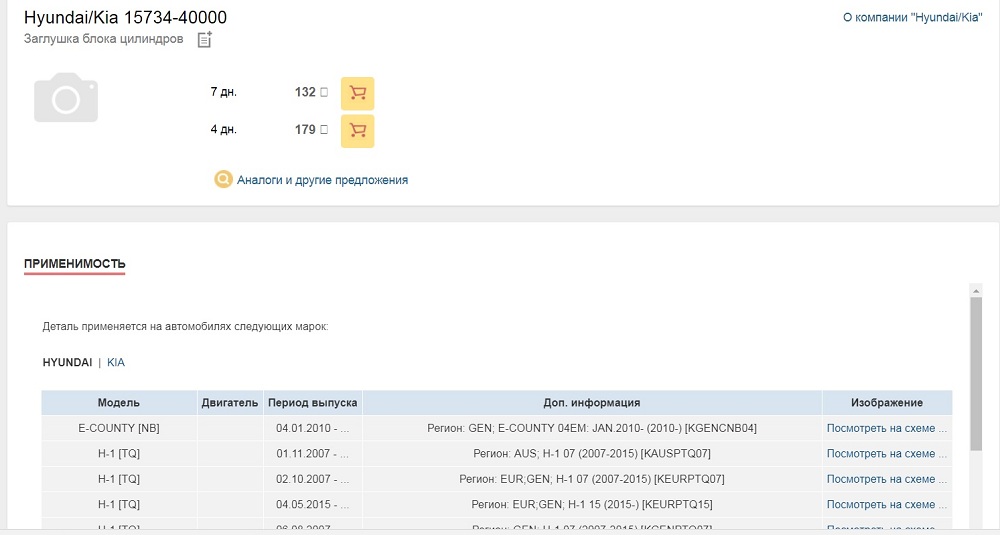Viewport: 1000px width, 535px height.
Task: Add the 132 price offer to cart
Action: pyautogui.click(x=357, y=93)
